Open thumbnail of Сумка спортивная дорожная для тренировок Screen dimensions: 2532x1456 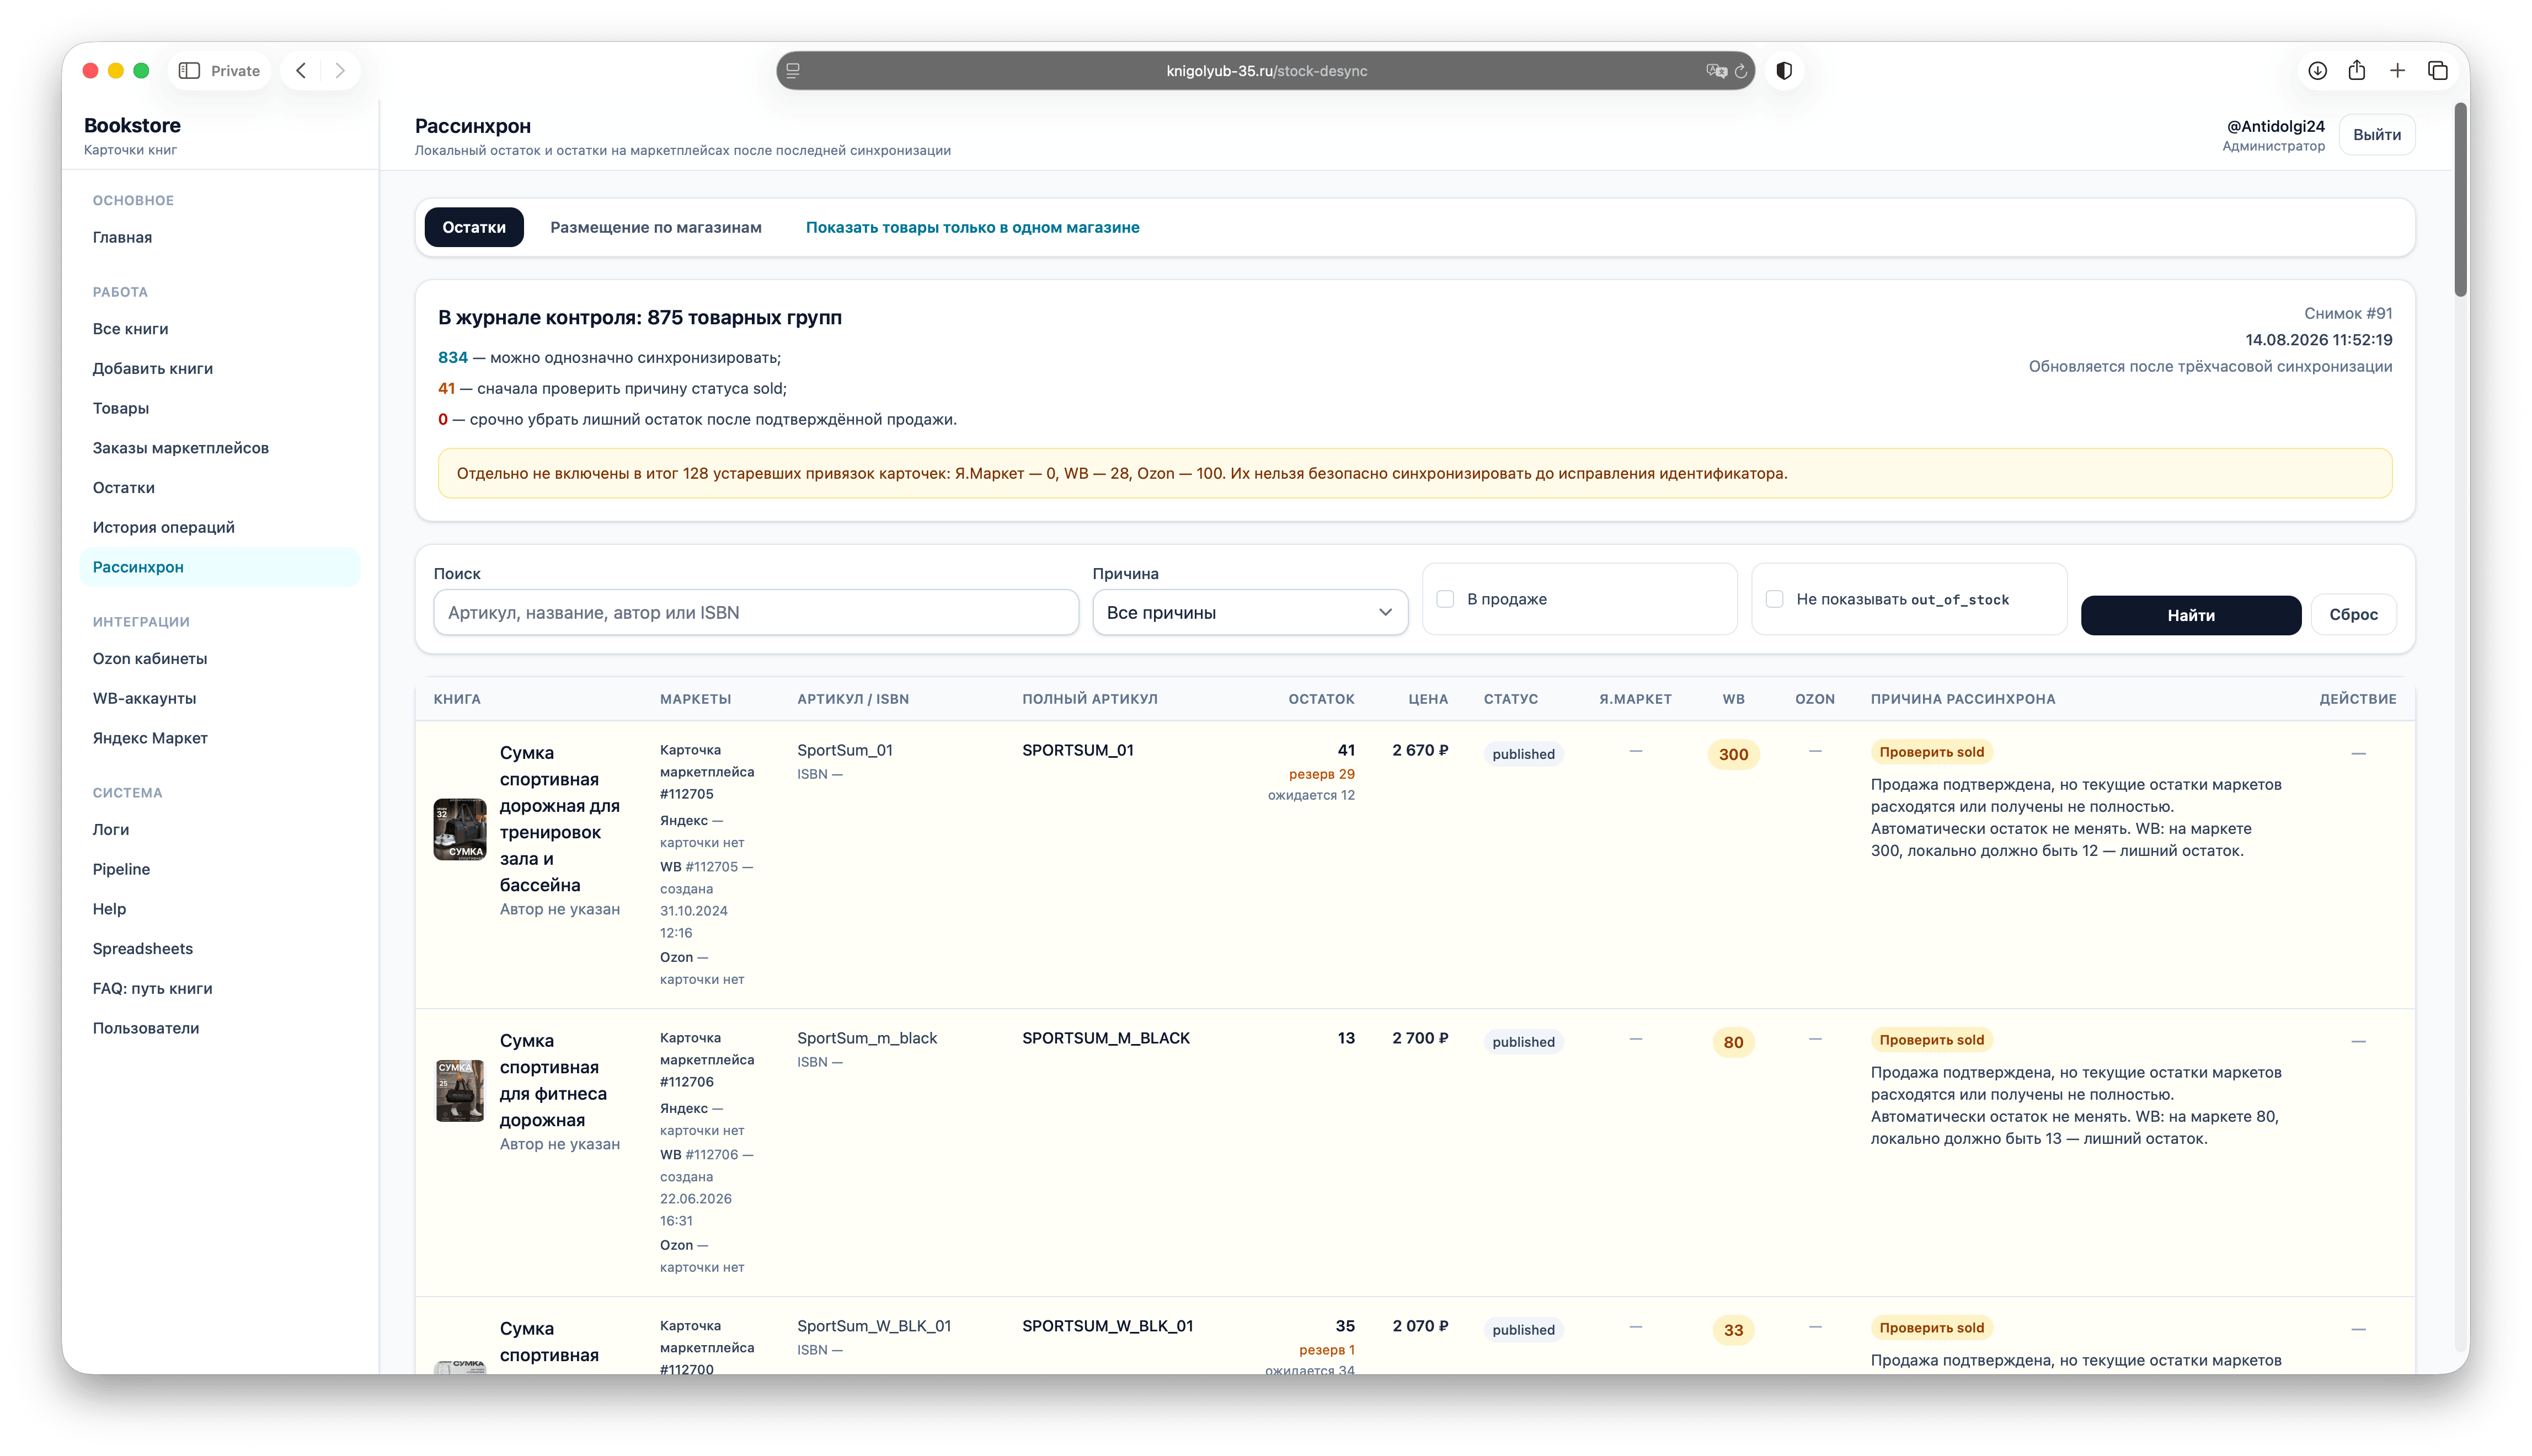coord(460,829)
